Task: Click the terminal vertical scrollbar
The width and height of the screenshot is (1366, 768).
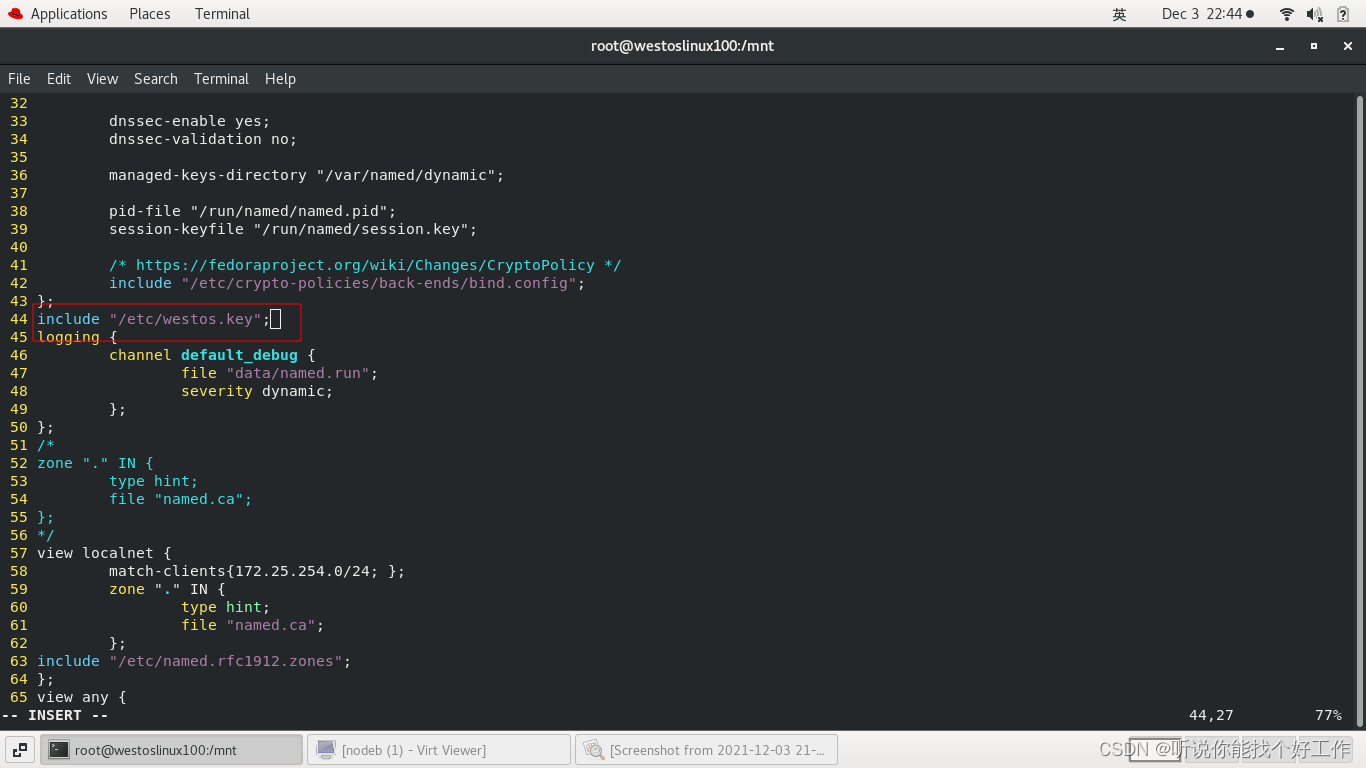Action: tap(1360, 410)
